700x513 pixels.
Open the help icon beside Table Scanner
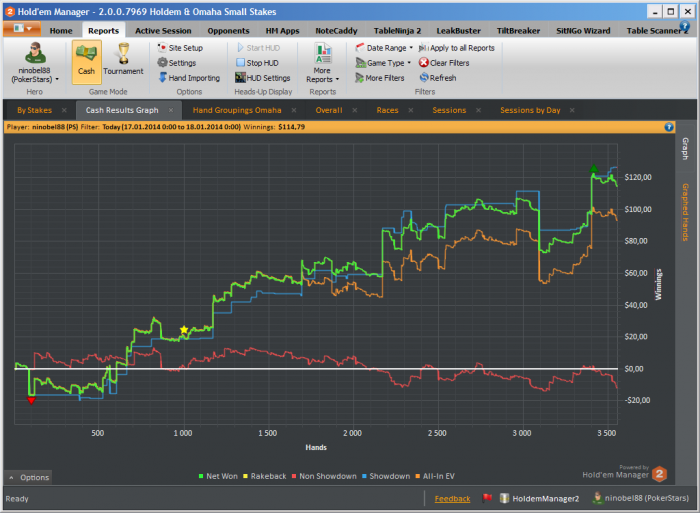pos(684,26)
